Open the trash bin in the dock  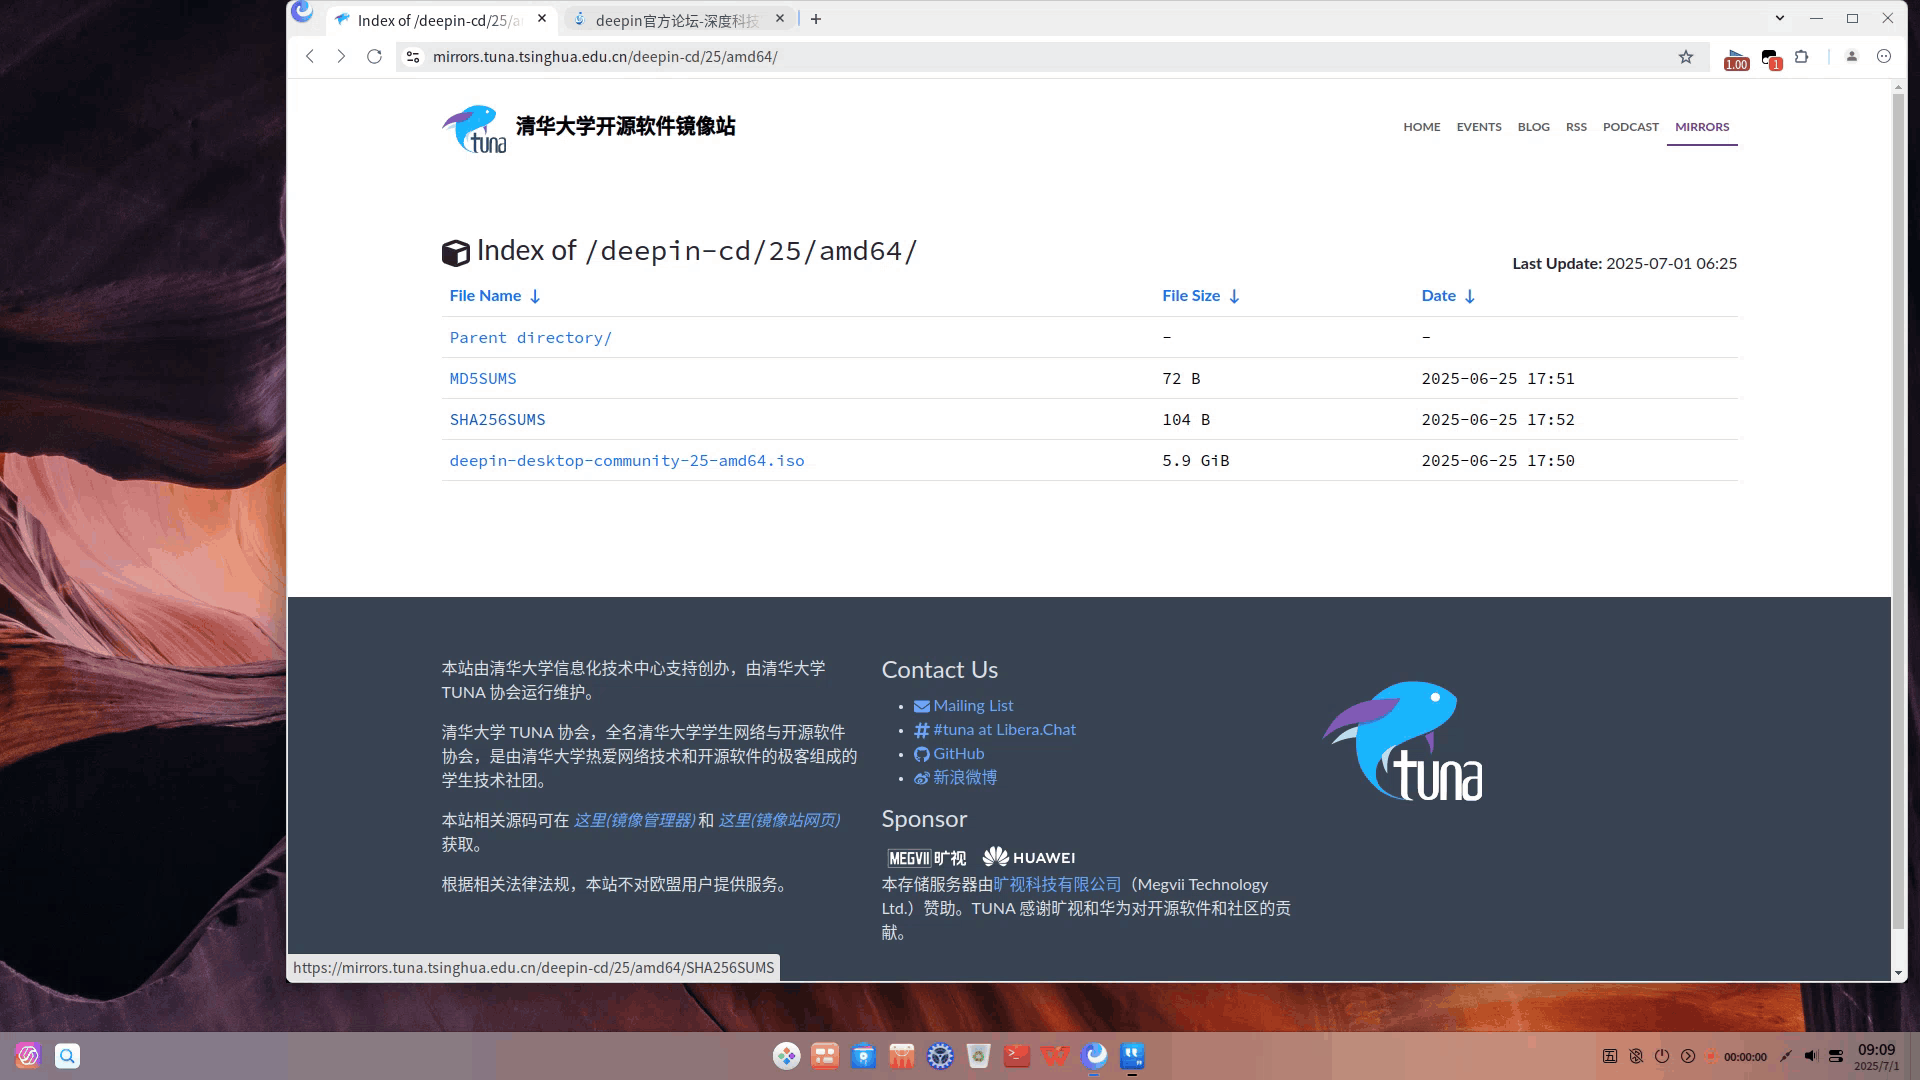pos(979,1055)
